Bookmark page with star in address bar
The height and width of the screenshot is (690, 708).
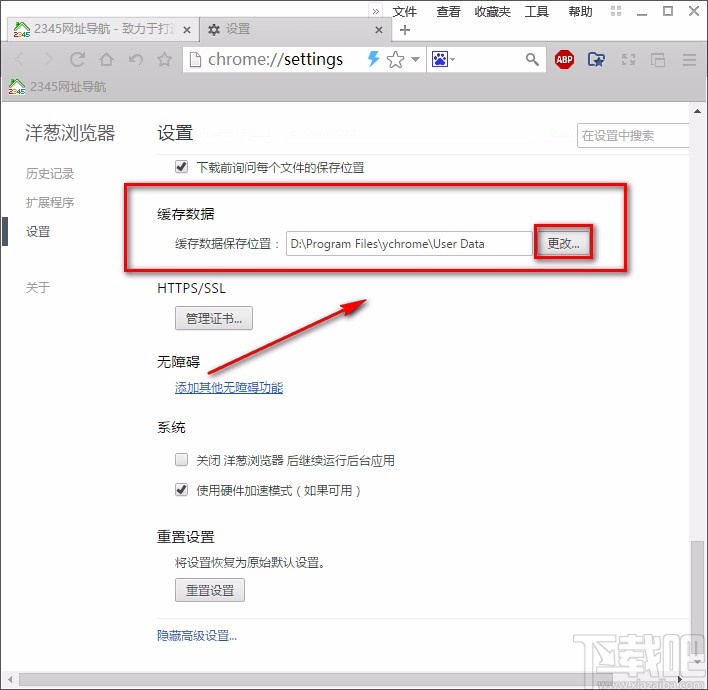[396, 60]
